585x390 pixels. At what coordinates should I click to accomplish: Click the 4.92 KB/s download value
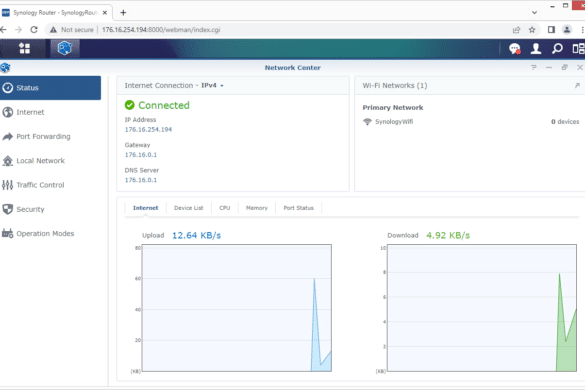tap(448, 235)
